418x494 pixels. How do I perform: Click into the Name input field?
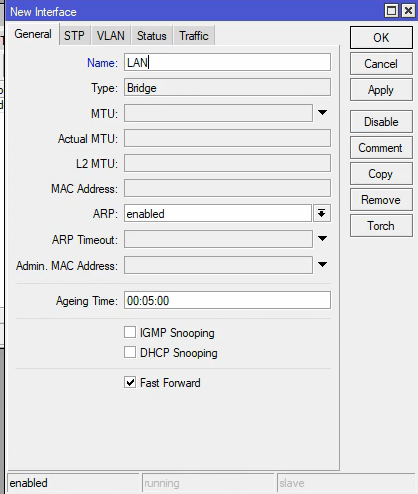[228, 62]
